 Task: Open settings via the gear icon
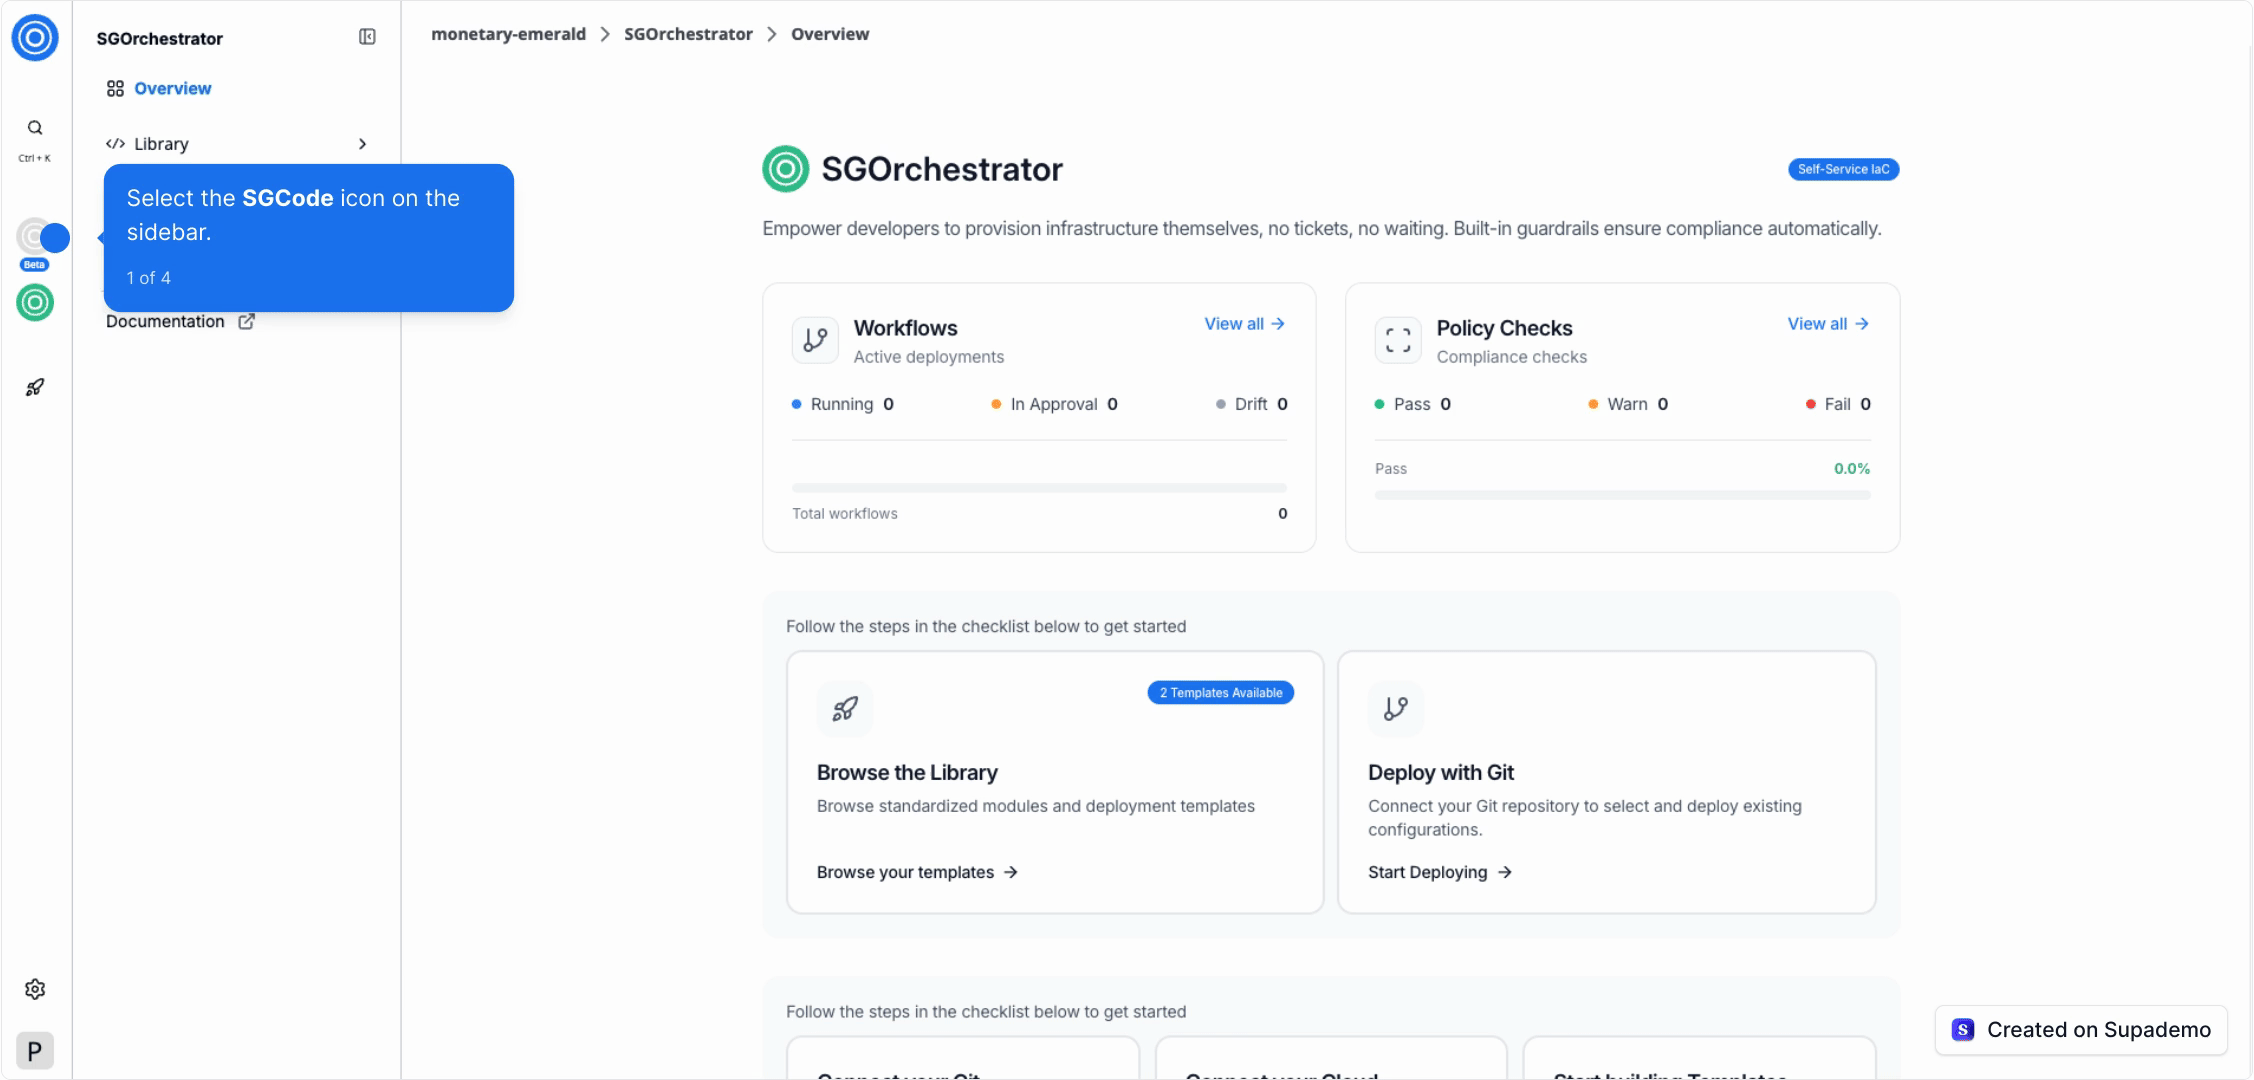point(35,989)
